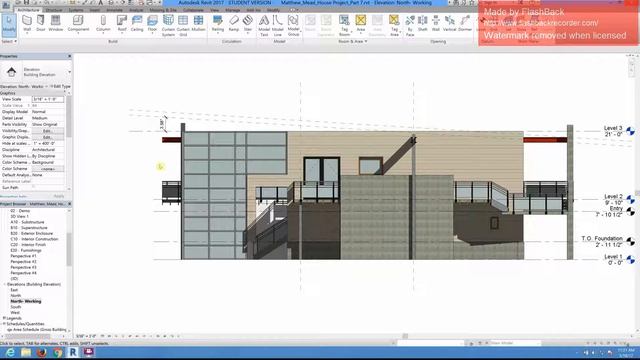Viewport: 640px width, 360px height.
Task: Open the View ribbon tab
Action: [214, 10]
